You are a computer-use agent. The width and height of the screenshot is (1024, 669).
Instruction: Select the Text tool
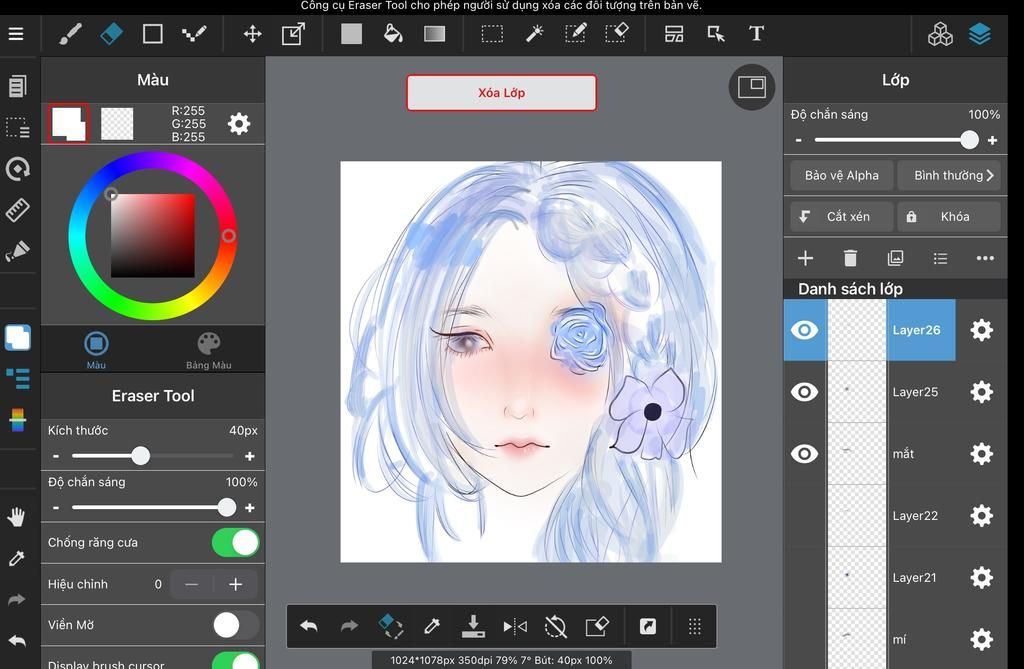756,34
